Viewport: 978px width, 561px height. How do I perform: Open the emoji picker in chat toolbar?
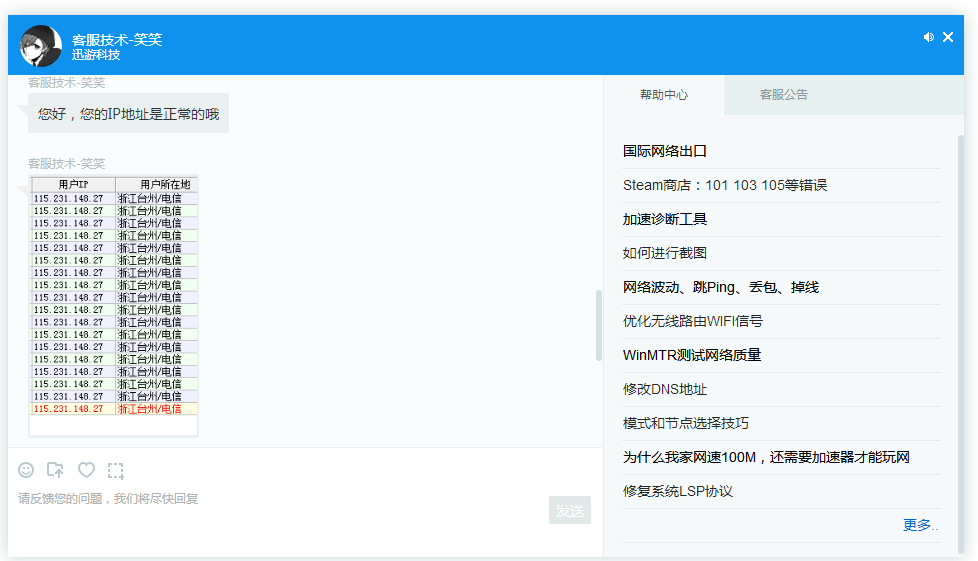click(26, 470)
